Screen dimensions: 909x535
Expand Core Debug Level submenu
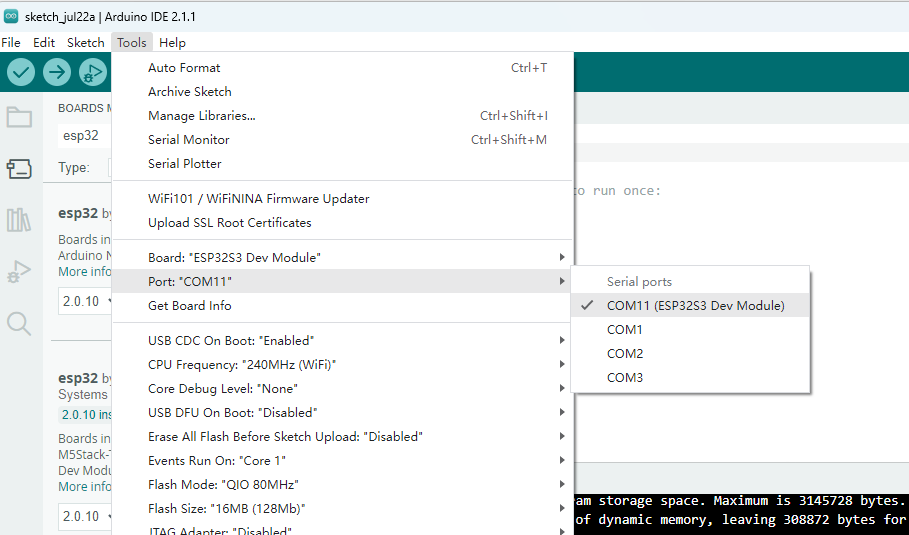point(343,388)
